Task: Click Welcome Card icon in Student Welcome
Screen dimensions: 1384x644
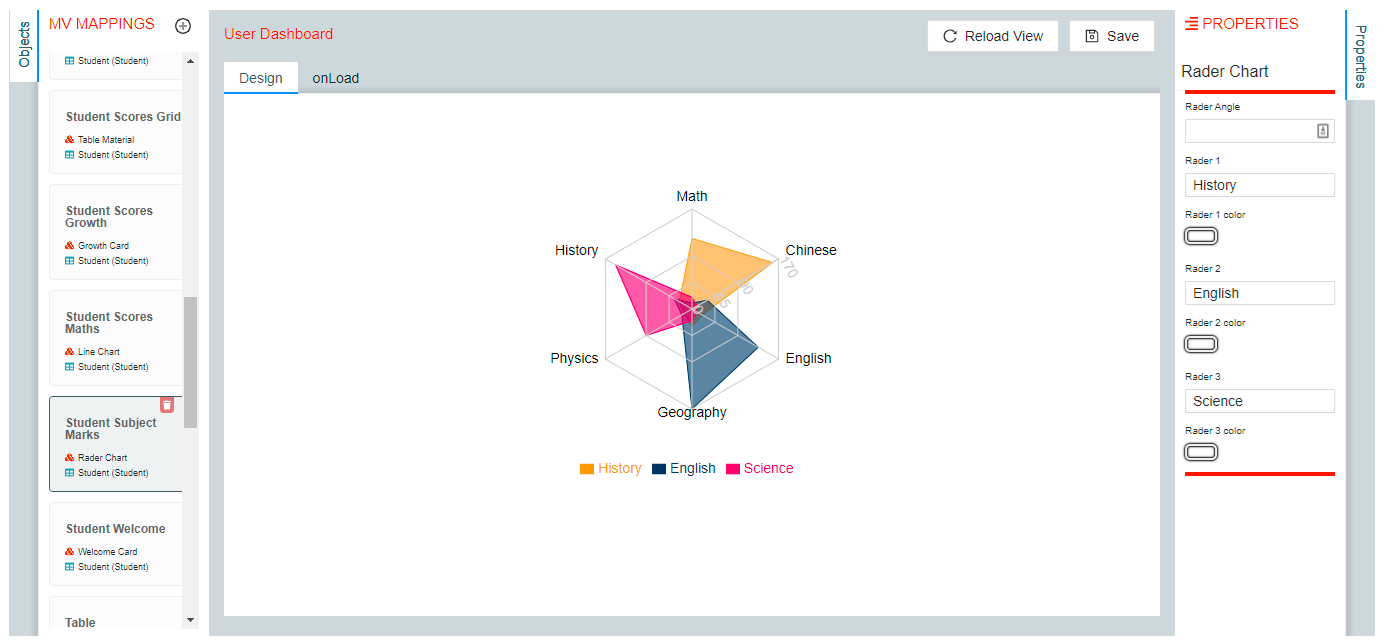Action: pyautogui.click(x=70, y=552)
